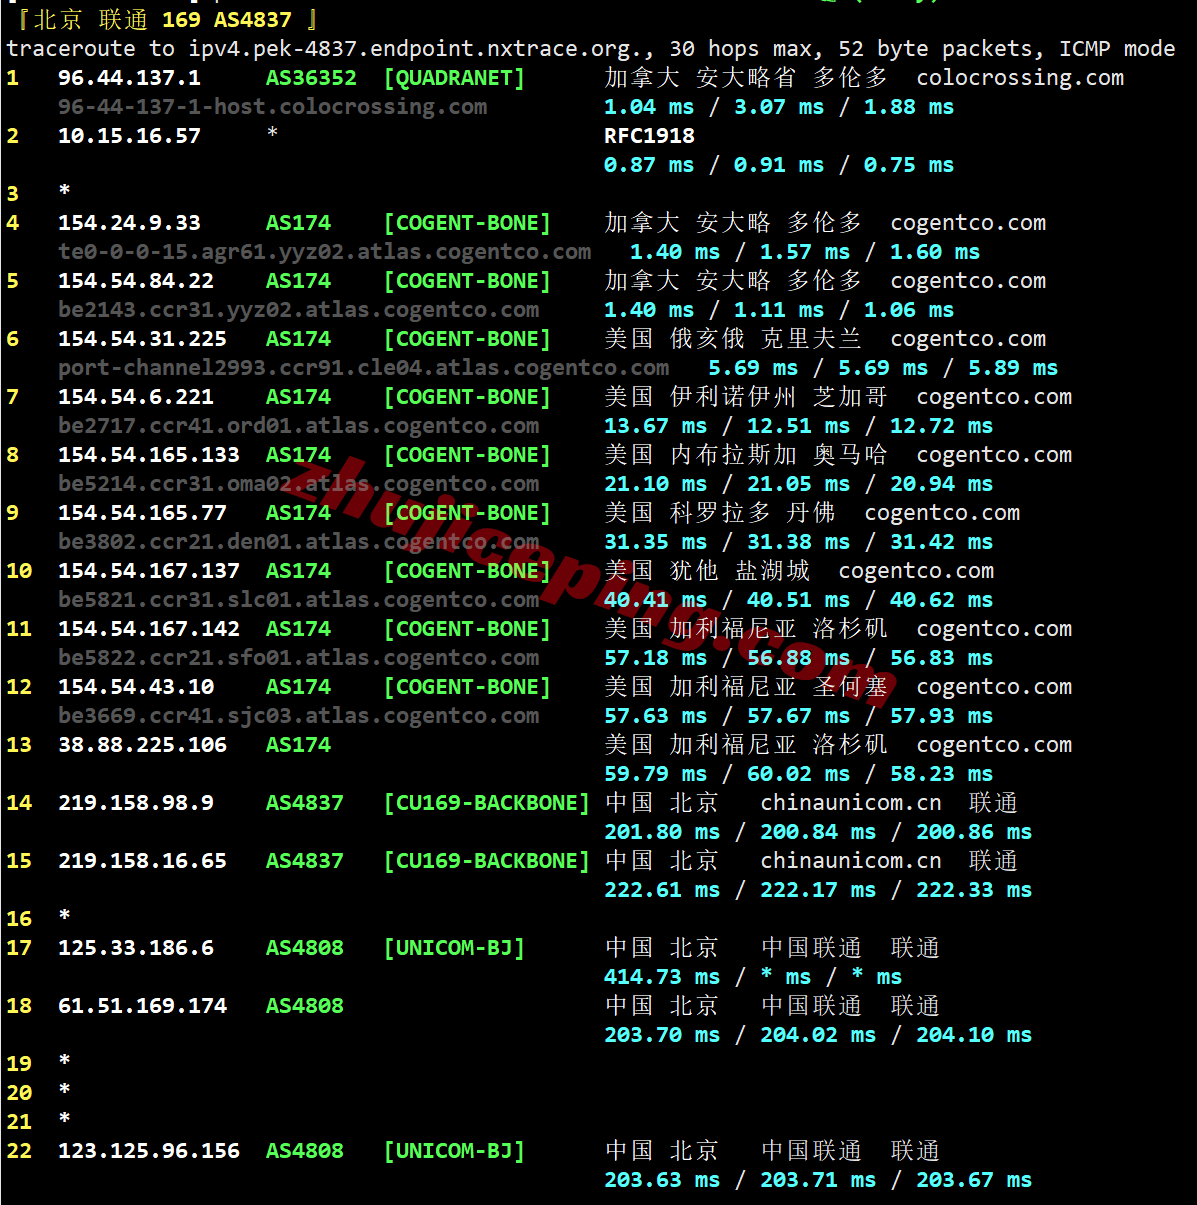The width and height of the screenshot is (1197, 1205).
Task: Select hostname be2717.ccr41.ord01.atlas.cogentco.com
Action: 299,426
